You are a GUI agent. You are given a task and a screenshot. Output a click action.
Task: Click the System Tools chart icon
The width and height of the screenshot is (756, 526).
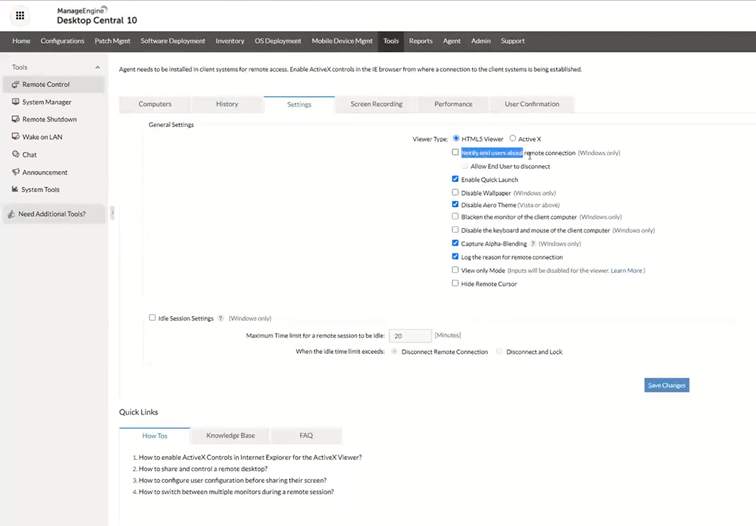pos(15,189)
